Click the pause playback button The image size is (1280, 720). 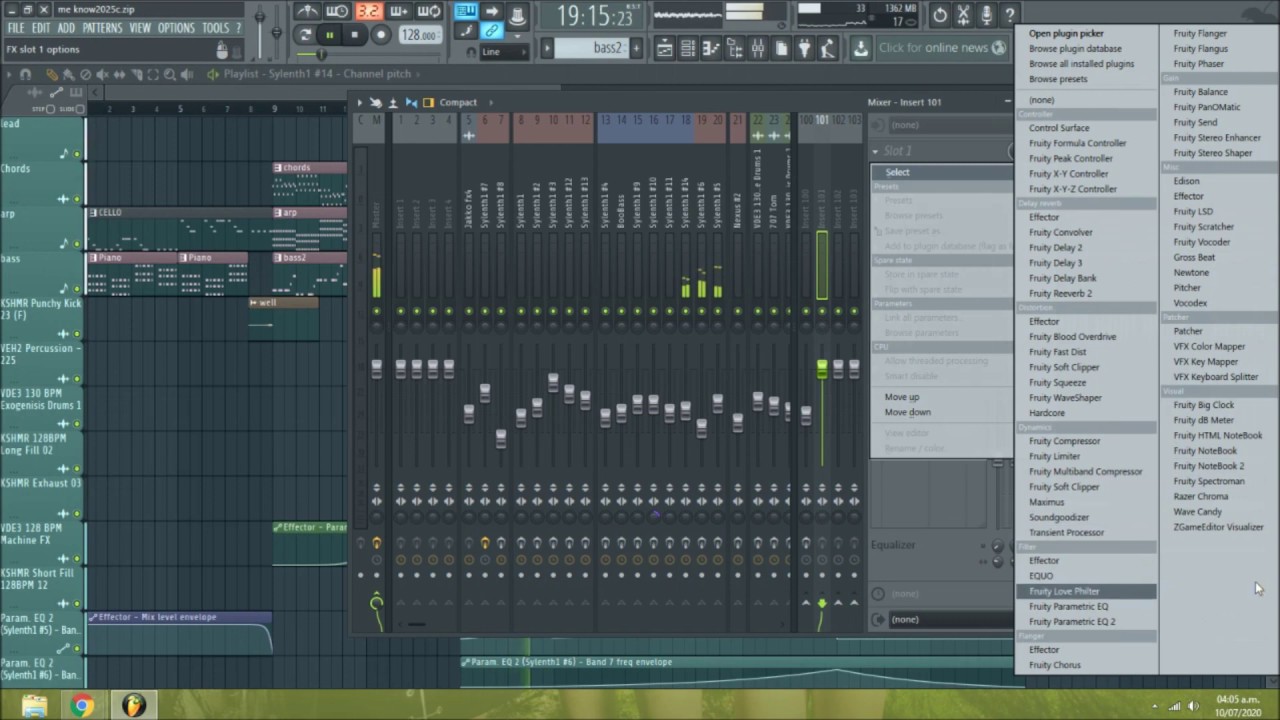(x=329, y=35)
